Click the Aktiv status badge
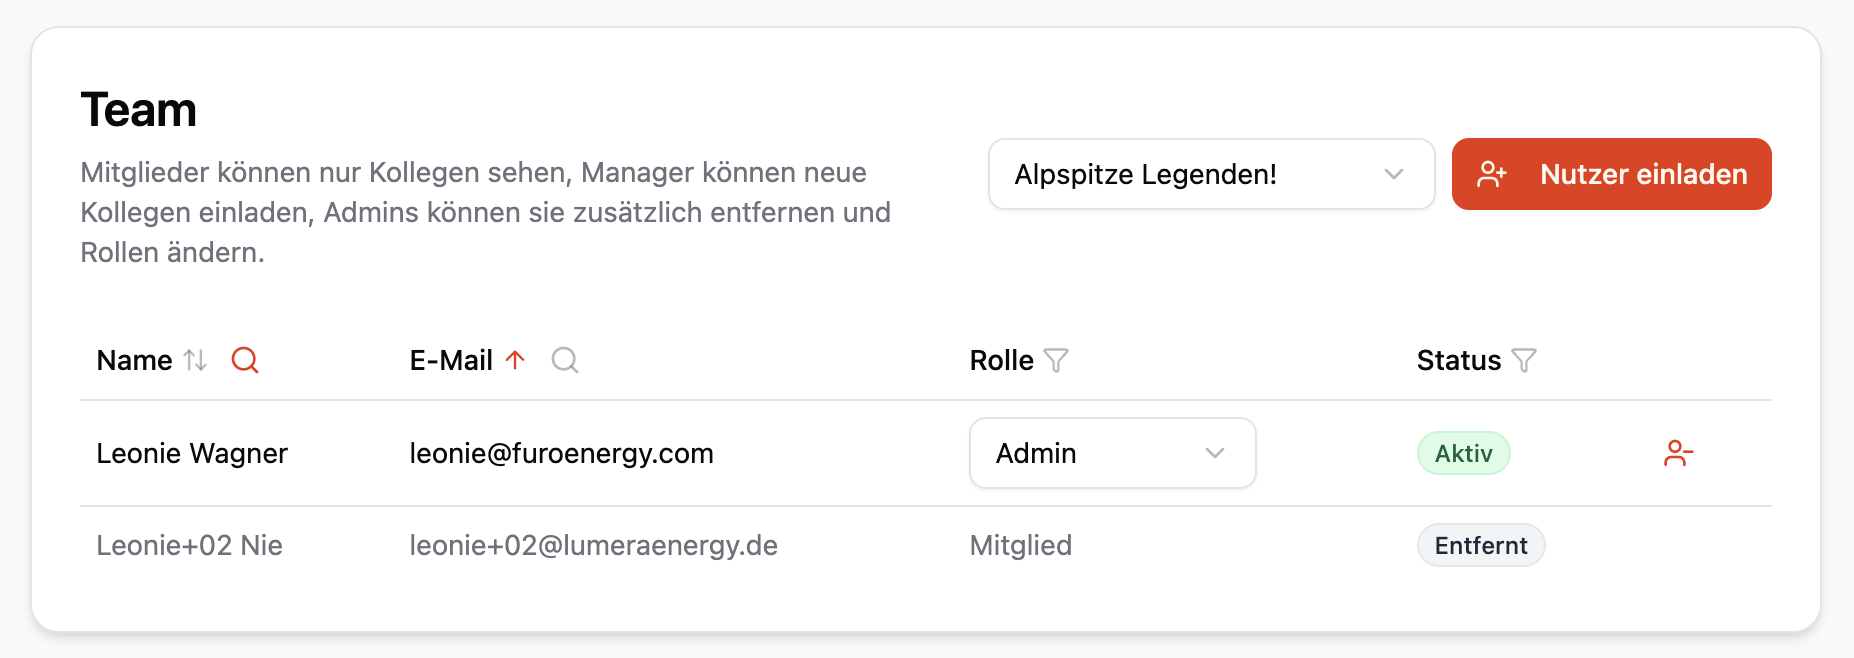 click(1463, 453)
